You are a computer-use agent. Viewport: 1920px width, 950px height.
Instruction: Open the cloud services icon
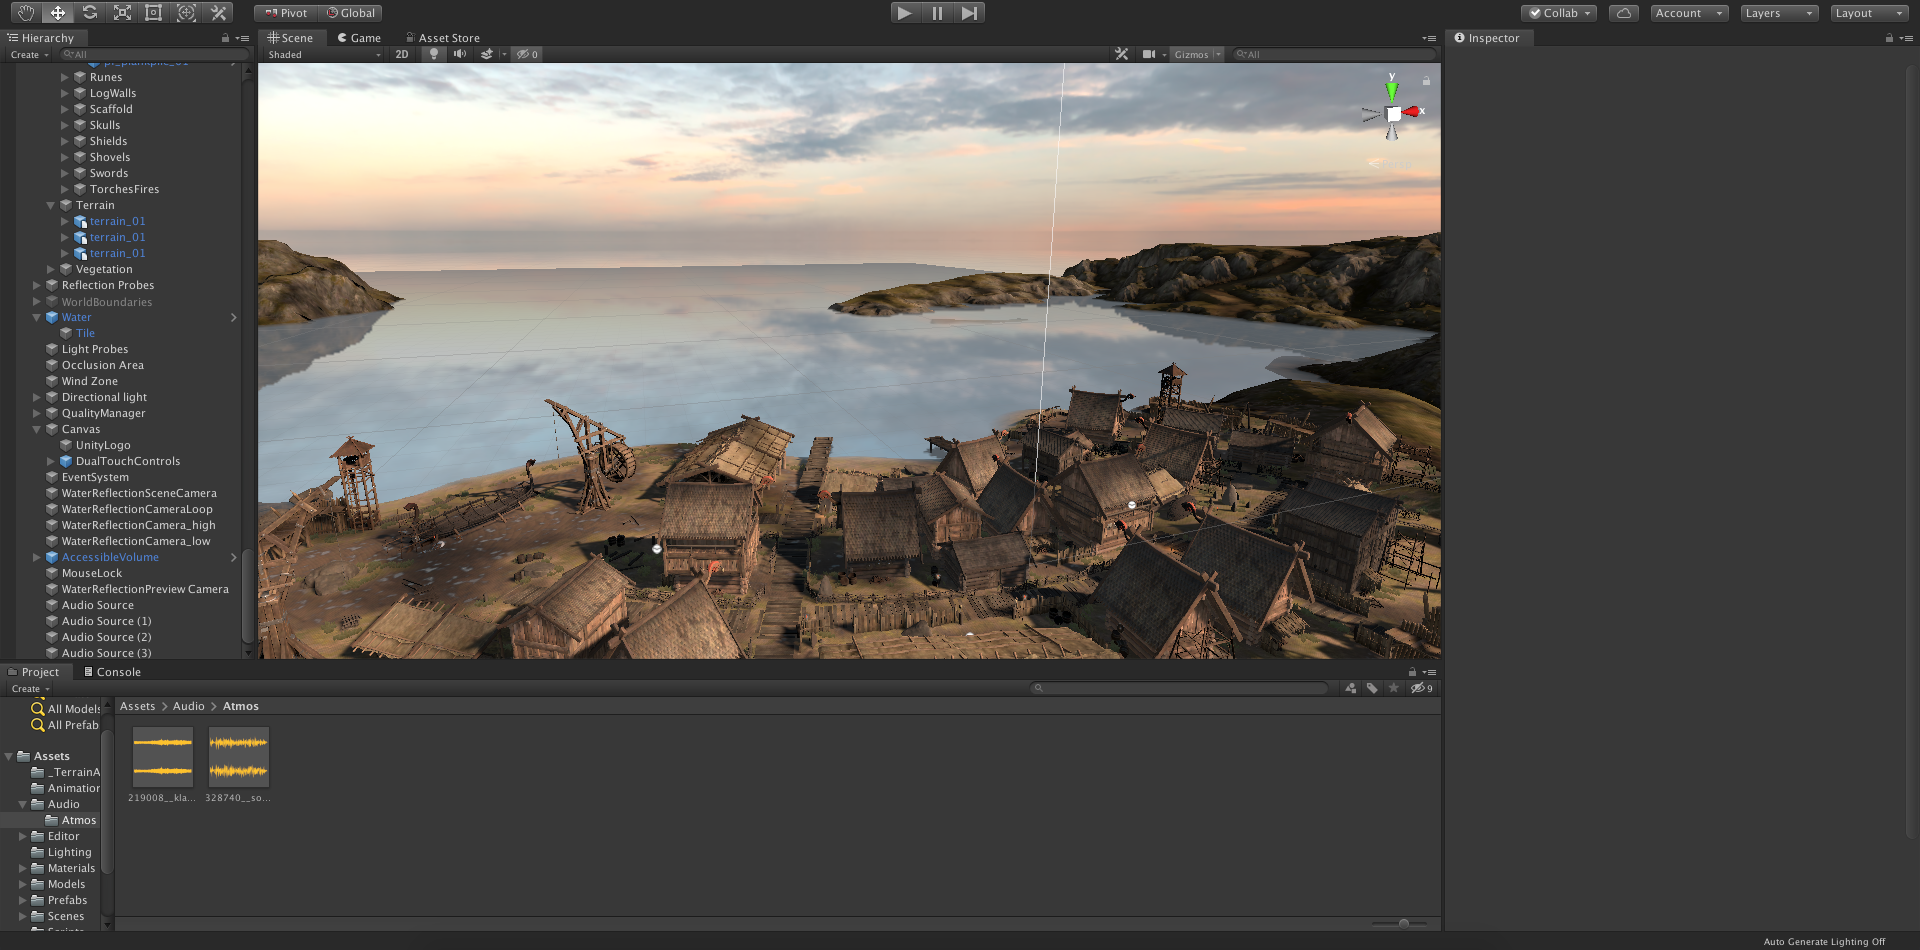pyautogui.click(x=1623, y=13)
